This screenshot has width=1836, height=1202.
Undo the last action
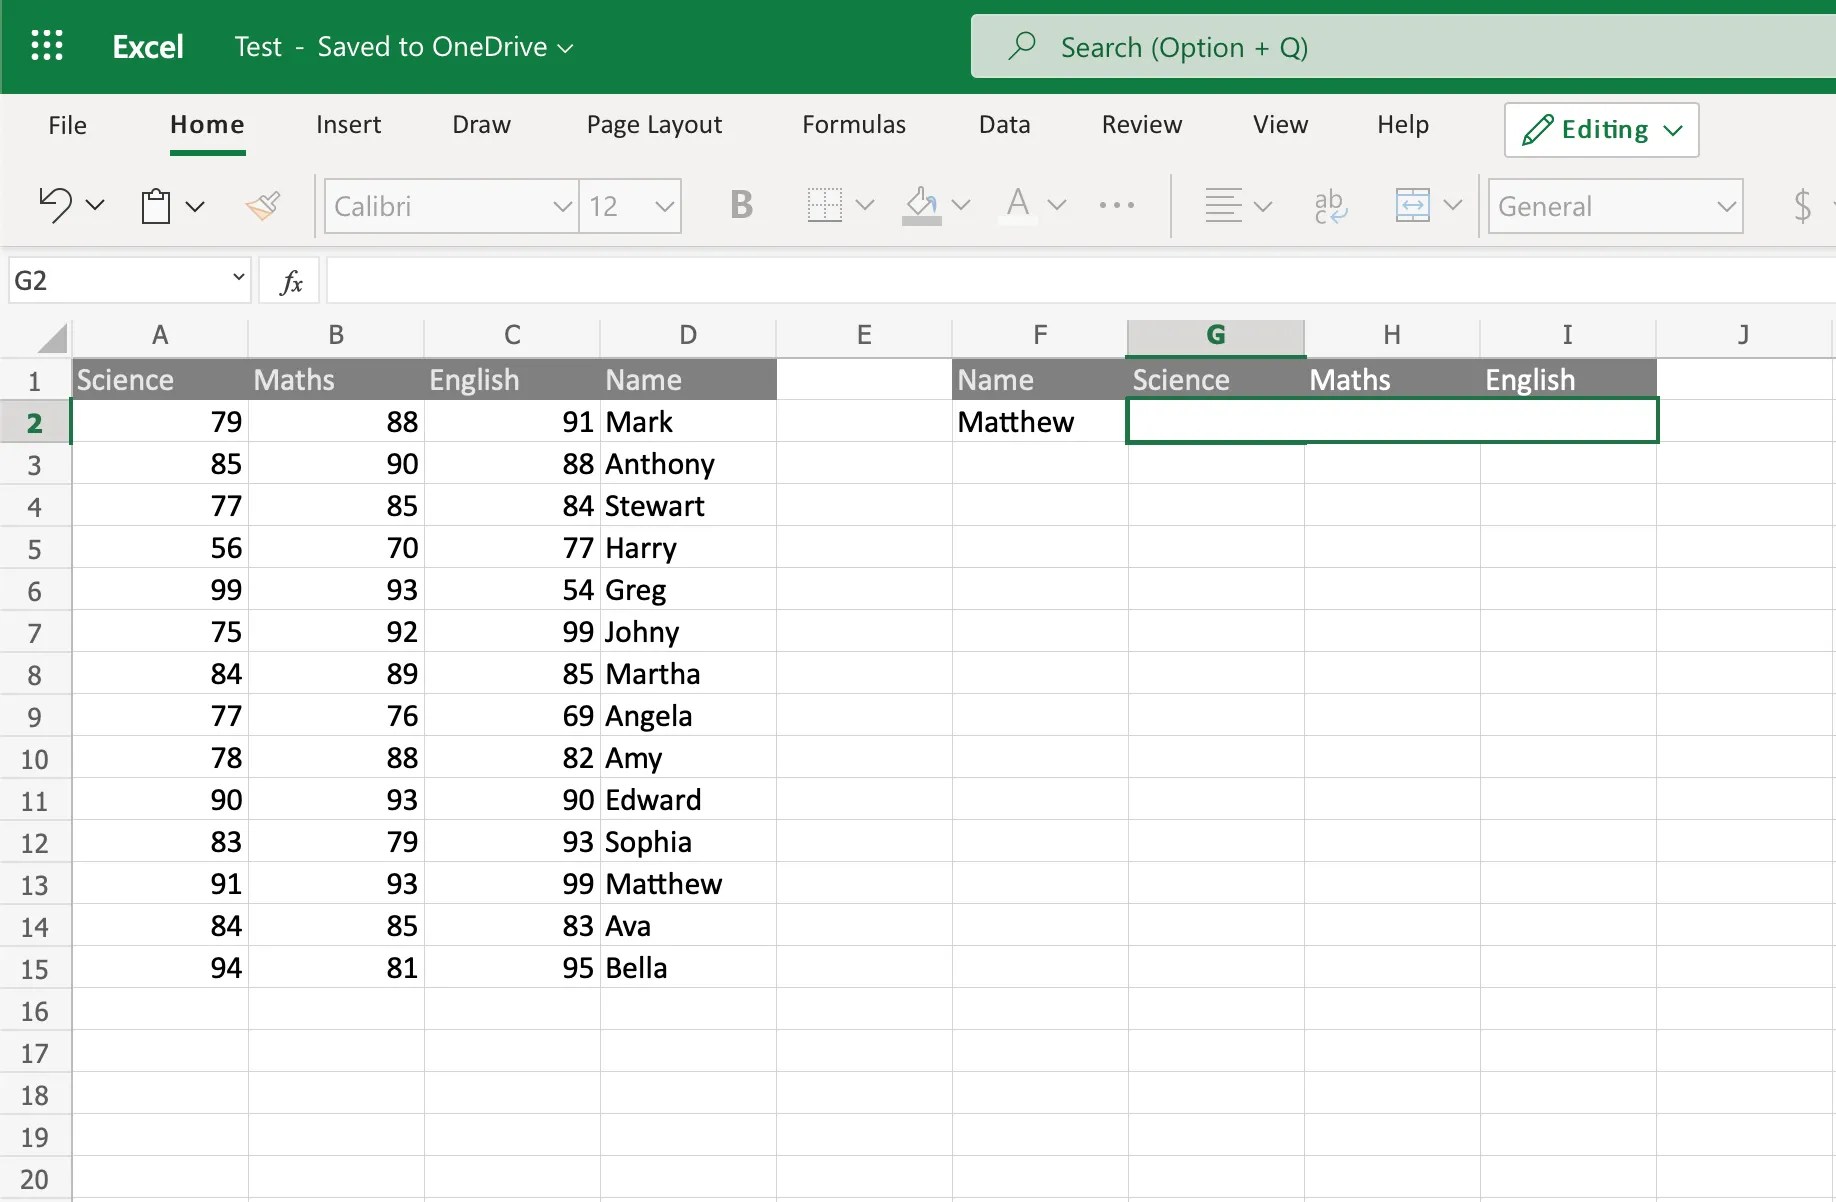click(55, 205)
